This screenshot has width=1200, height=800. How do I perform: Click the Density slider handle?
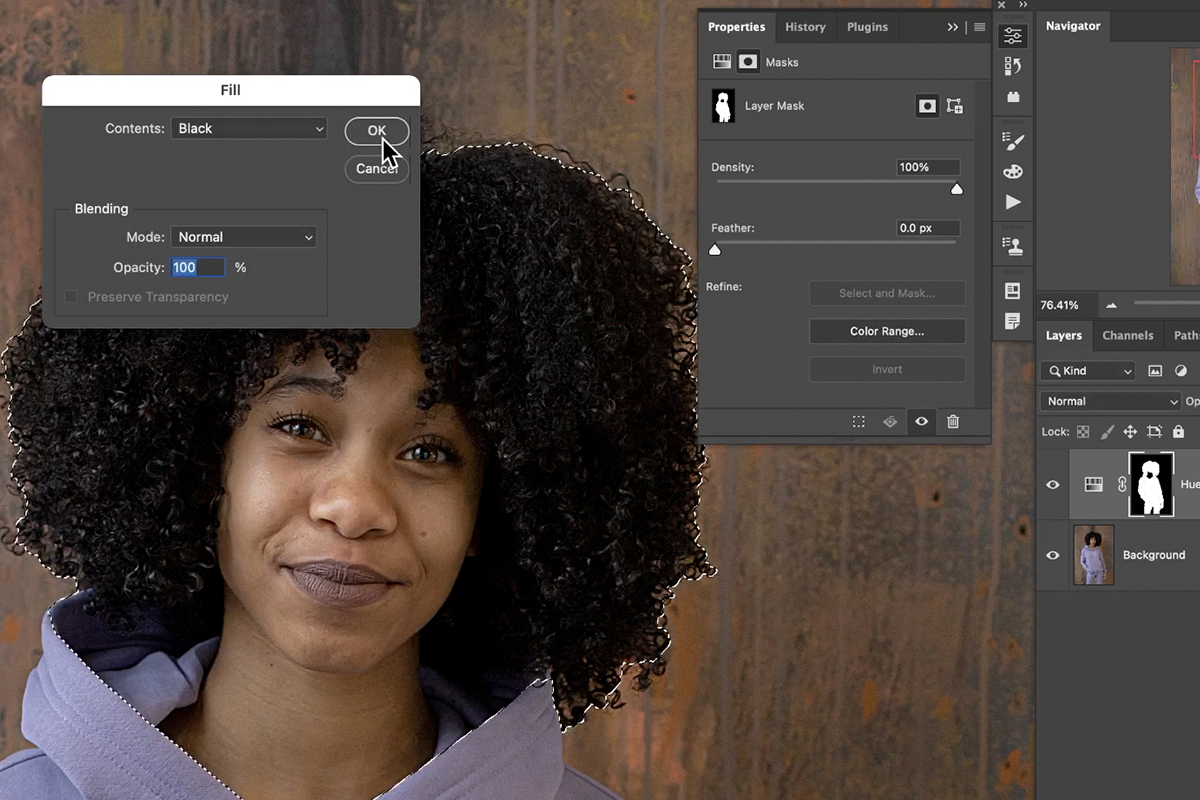(x=956, y=189)
